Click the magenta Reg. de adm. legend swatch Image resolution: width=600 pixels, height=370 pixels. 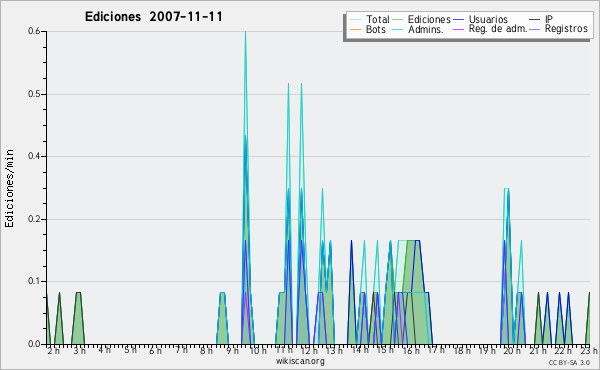click(x=458, y=29)
